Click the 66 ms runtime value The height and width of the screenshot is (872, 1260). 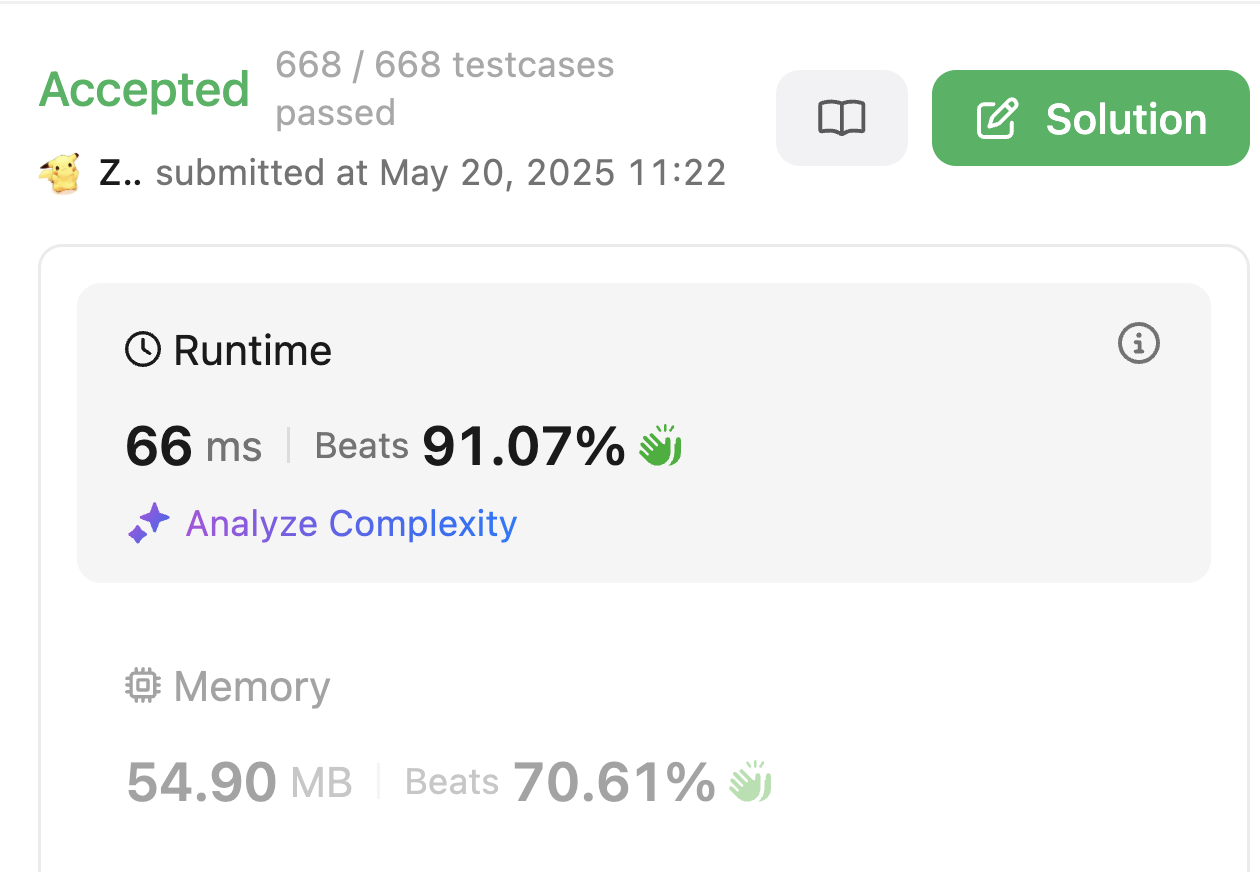click(193, 446)
